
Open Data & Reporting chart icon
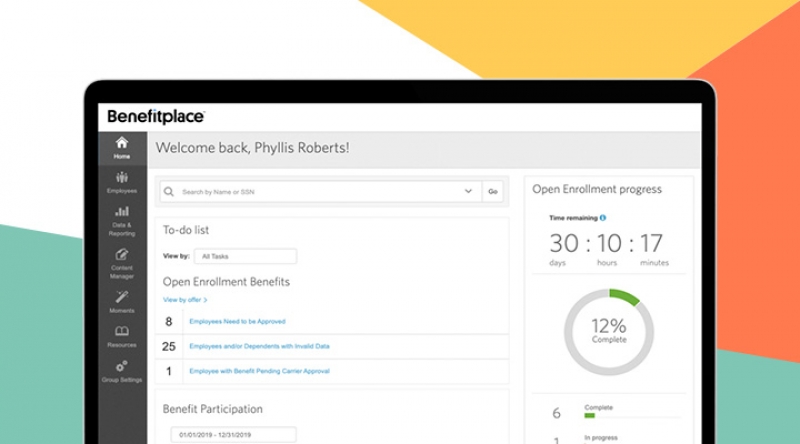(x=121, y=211)
